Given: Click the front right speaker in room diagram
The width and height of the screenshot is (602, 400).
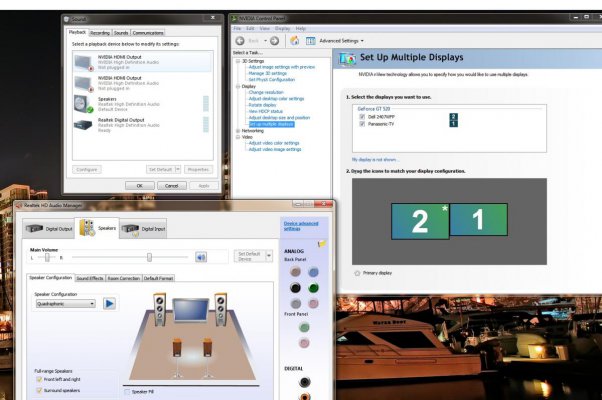Looking at the screenshot, I should tap(221, 309).
